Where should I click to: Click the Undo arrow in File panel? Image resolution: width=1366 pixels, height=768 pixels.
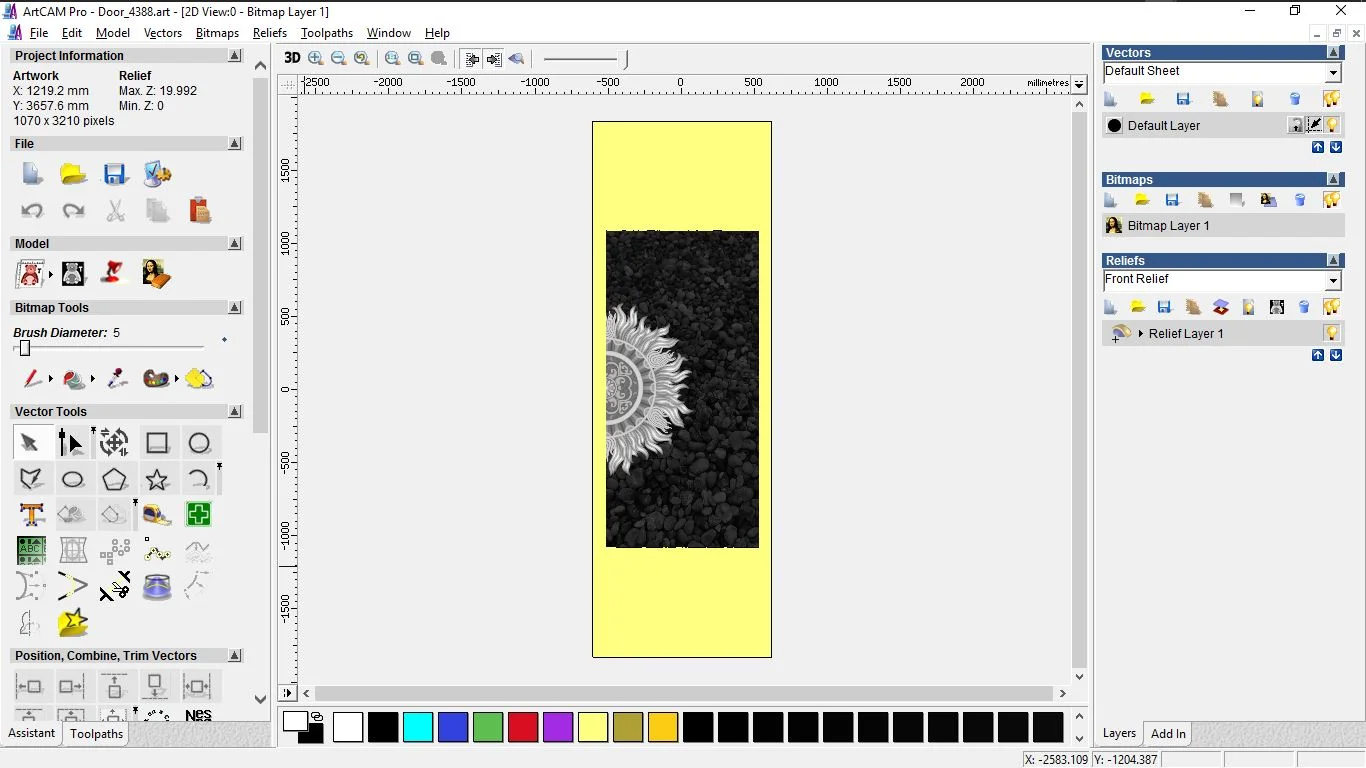32,211
